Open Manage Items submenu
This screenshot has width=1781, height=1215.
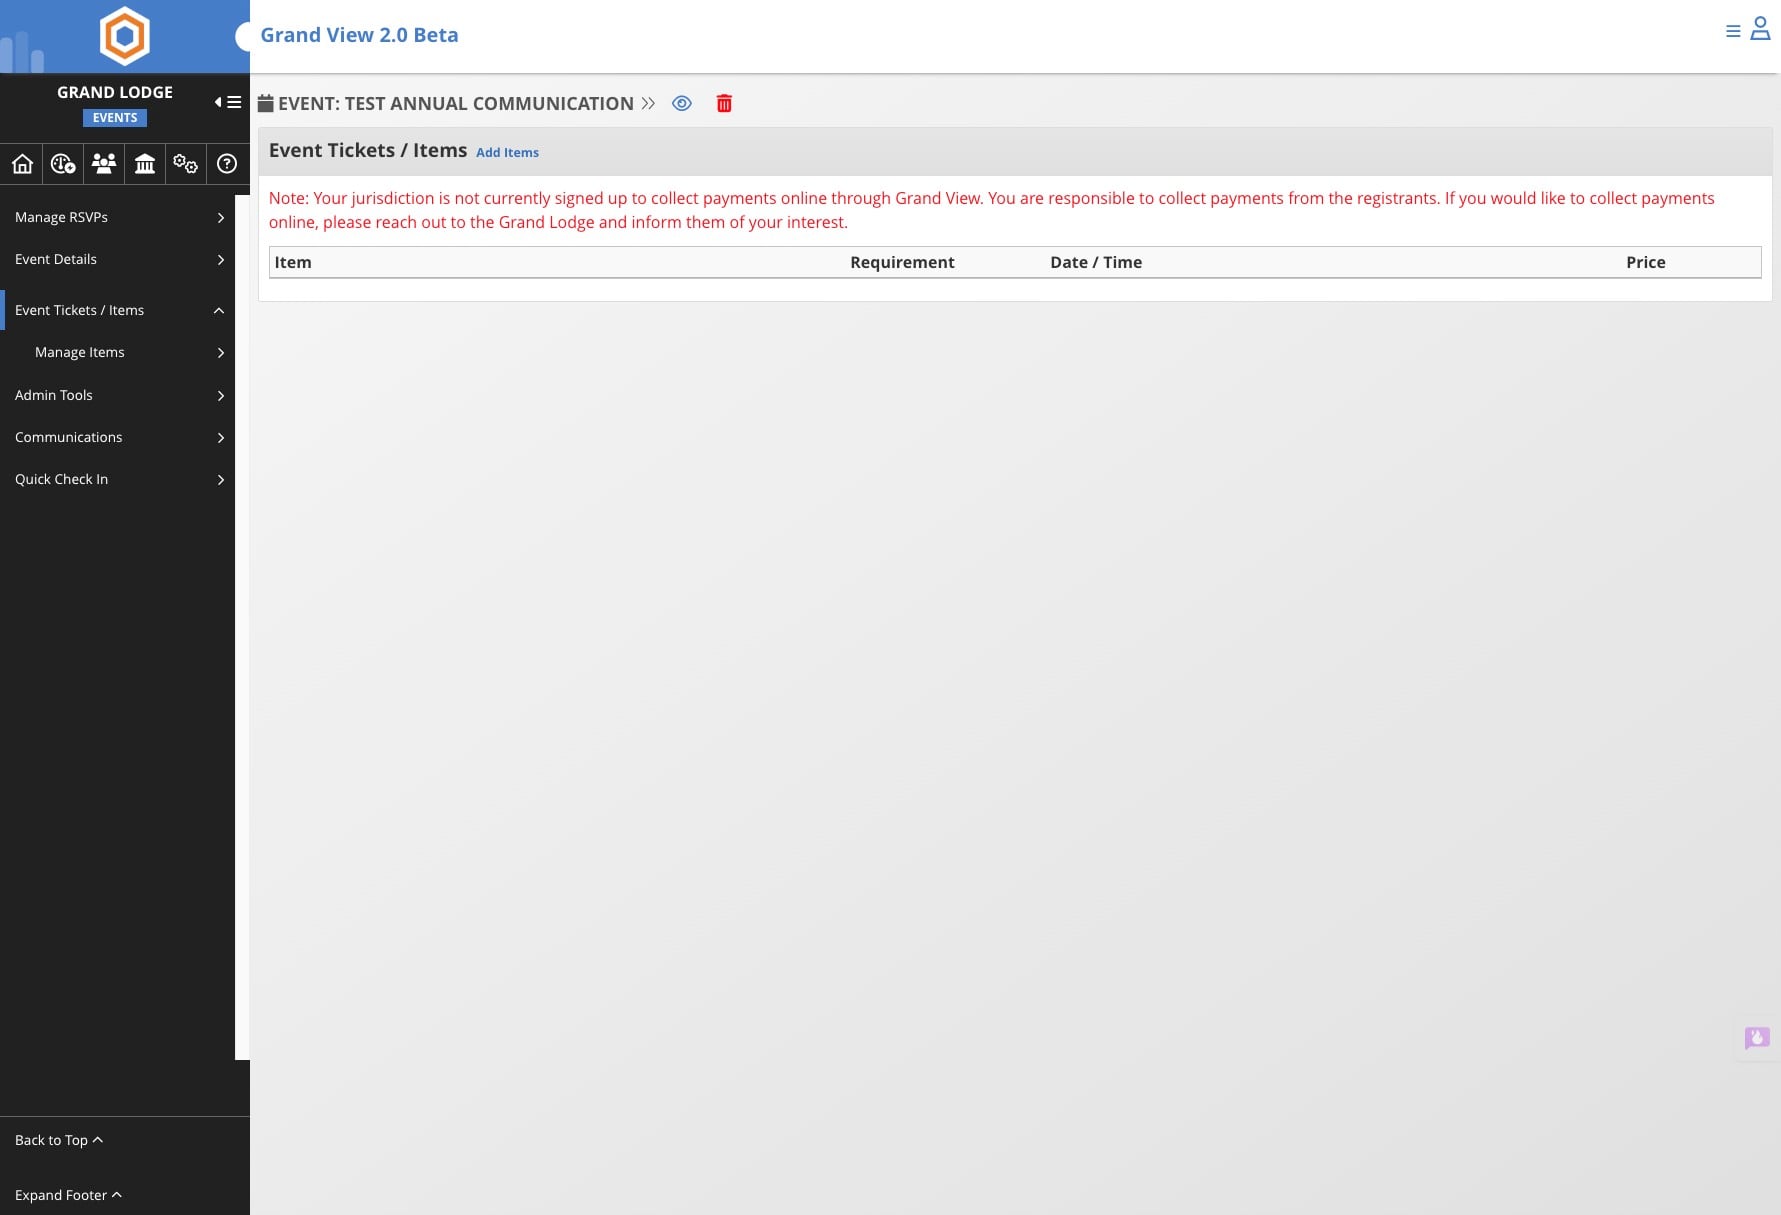[x=118, y=352]
